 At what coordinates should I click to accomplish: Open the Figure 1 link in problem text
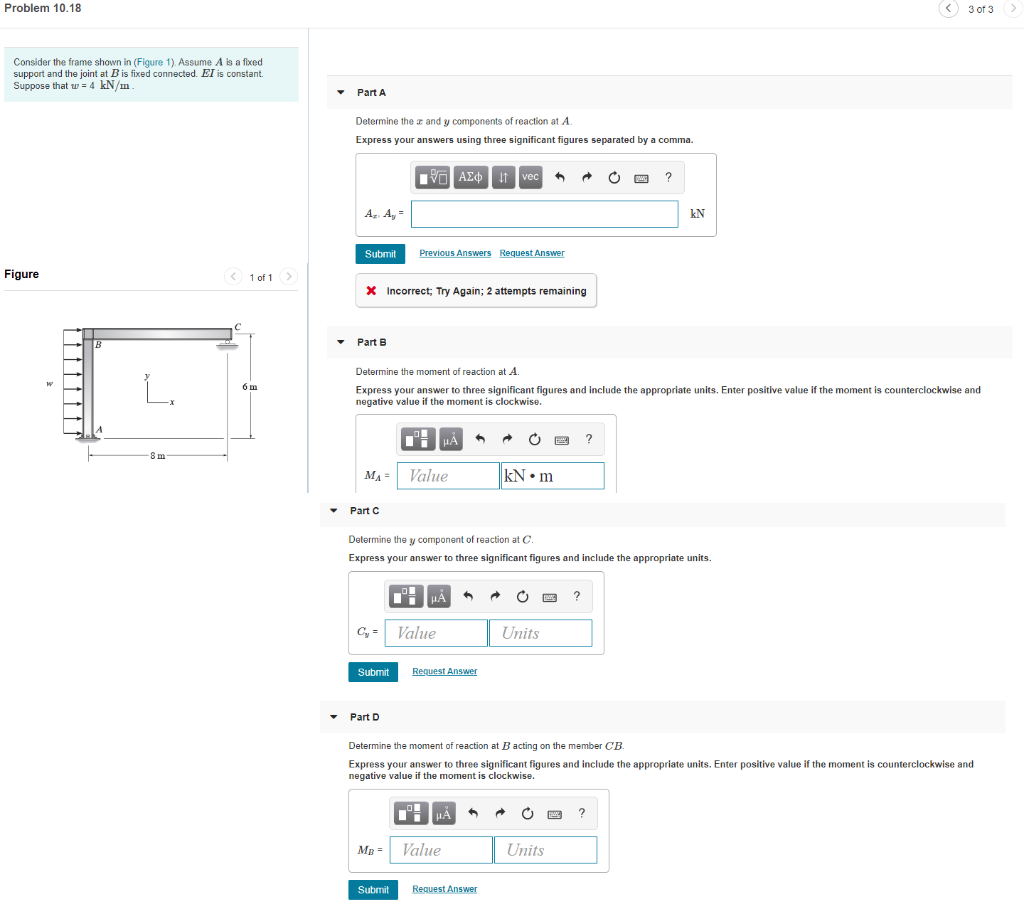coord(155,62)
